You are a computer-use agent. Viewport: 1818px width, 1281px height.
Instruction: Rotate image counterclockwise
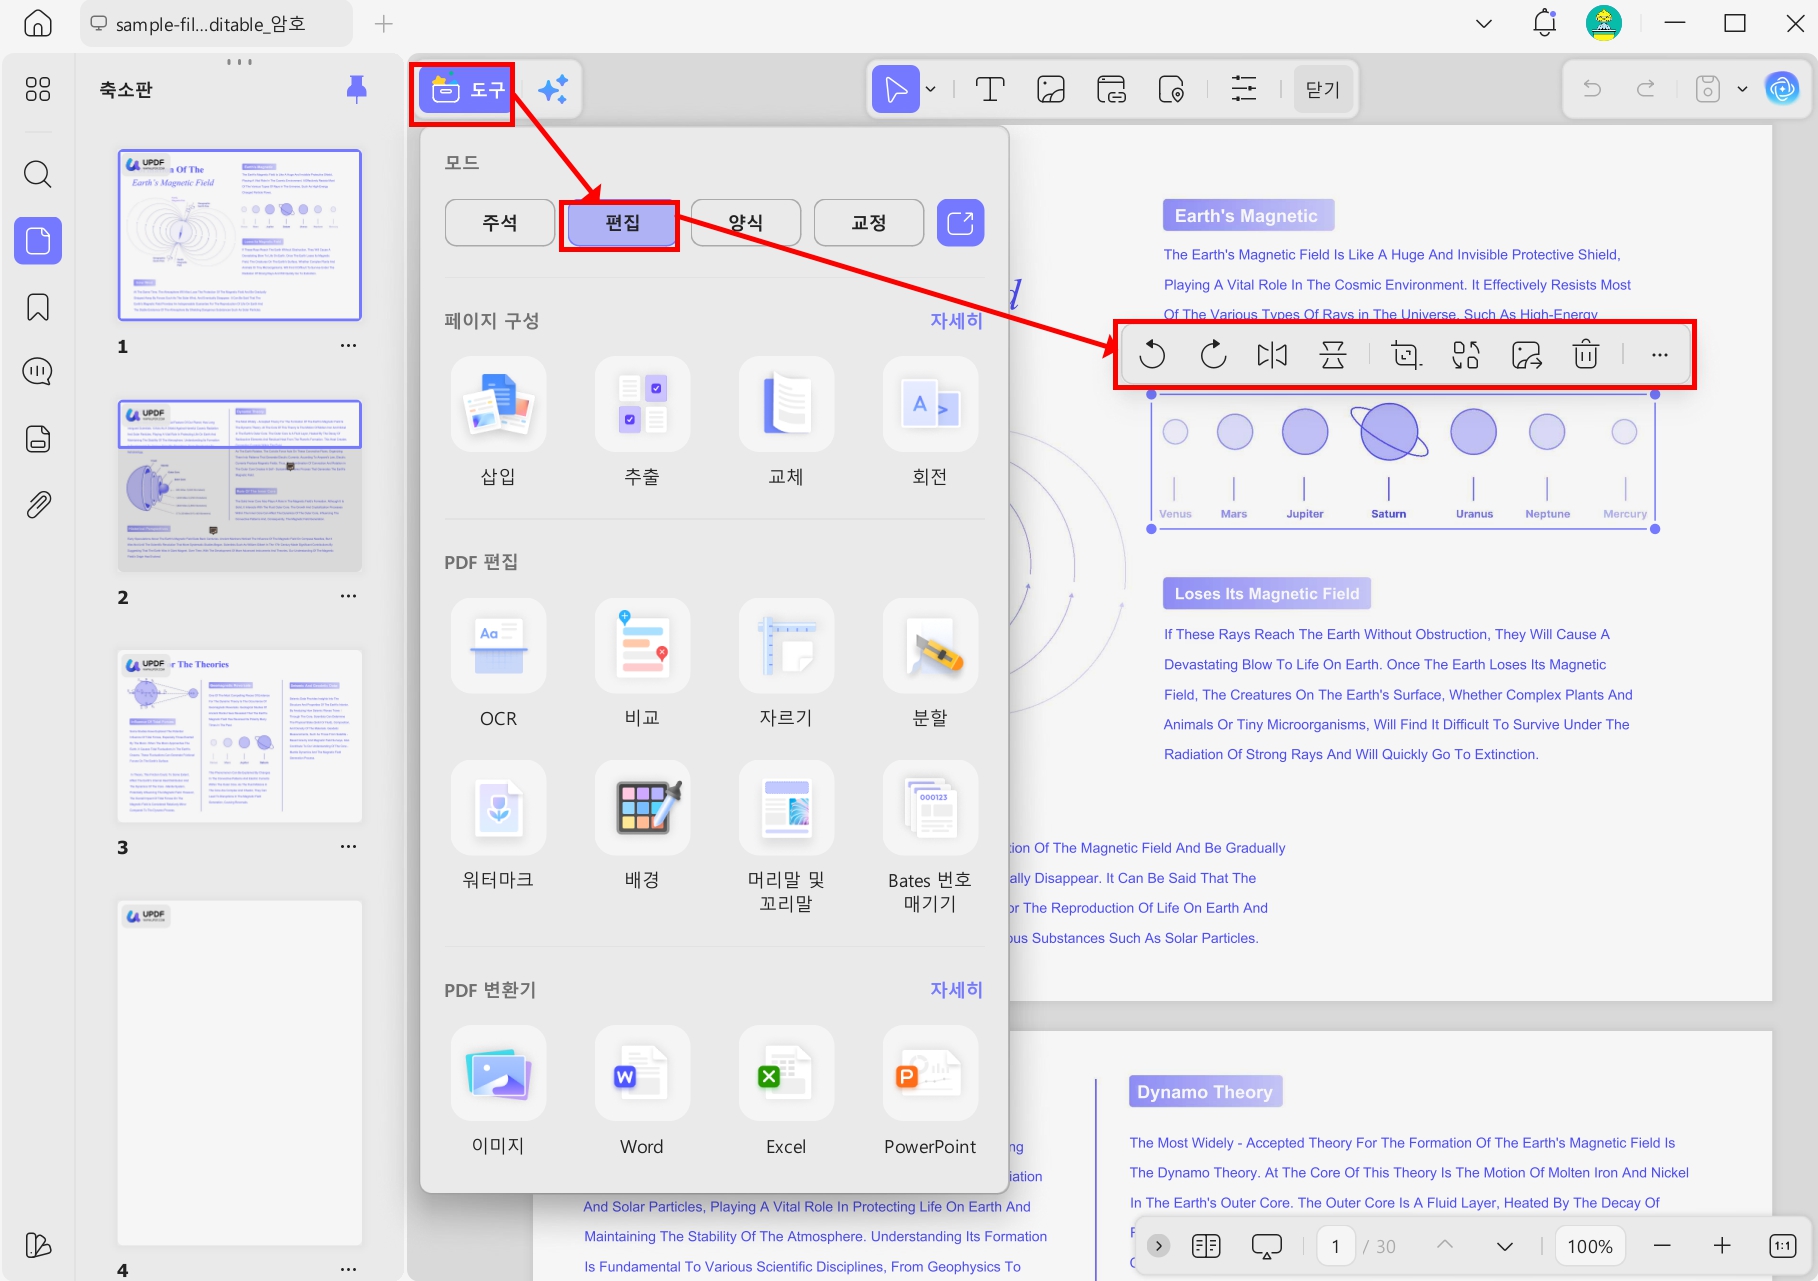coord(1152,354)
